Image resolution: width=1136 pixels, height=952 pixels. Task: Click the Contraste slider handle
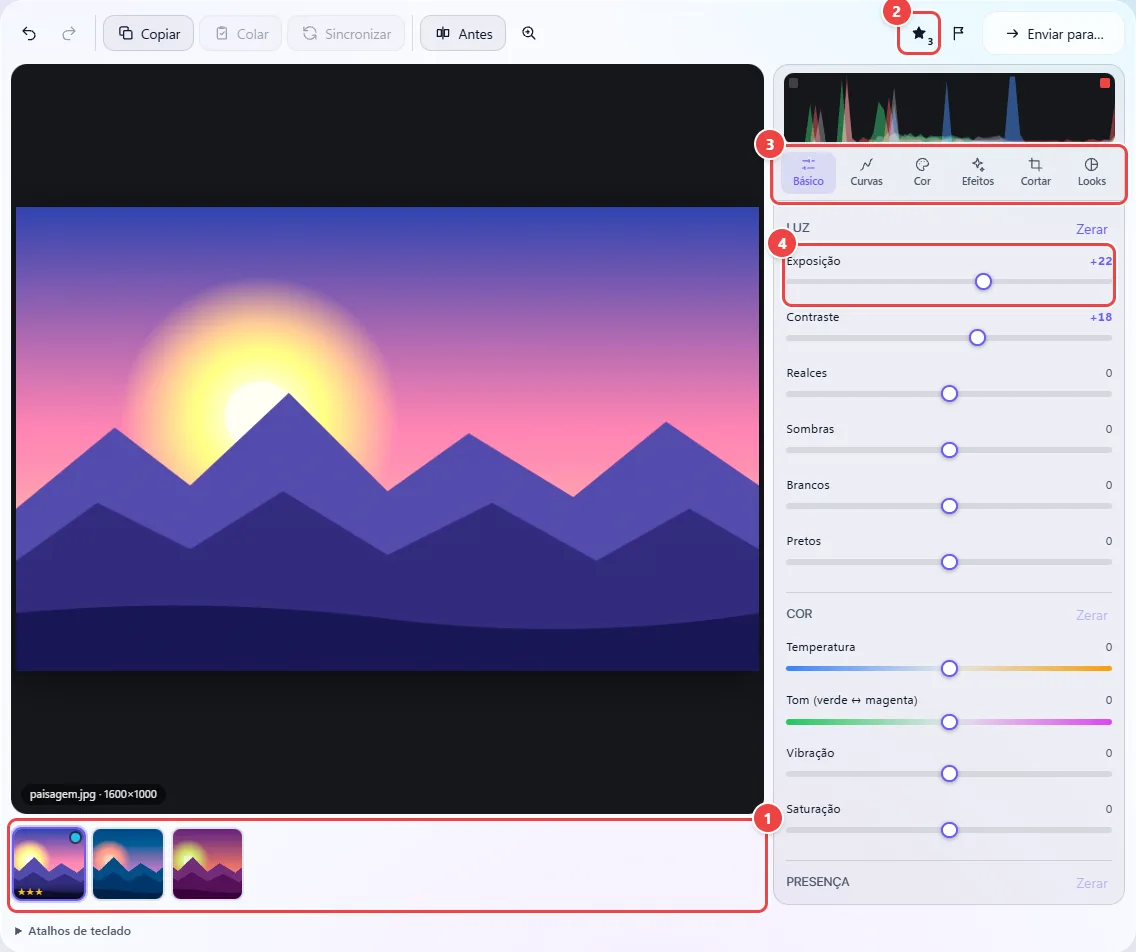click(x=977, y=338)
